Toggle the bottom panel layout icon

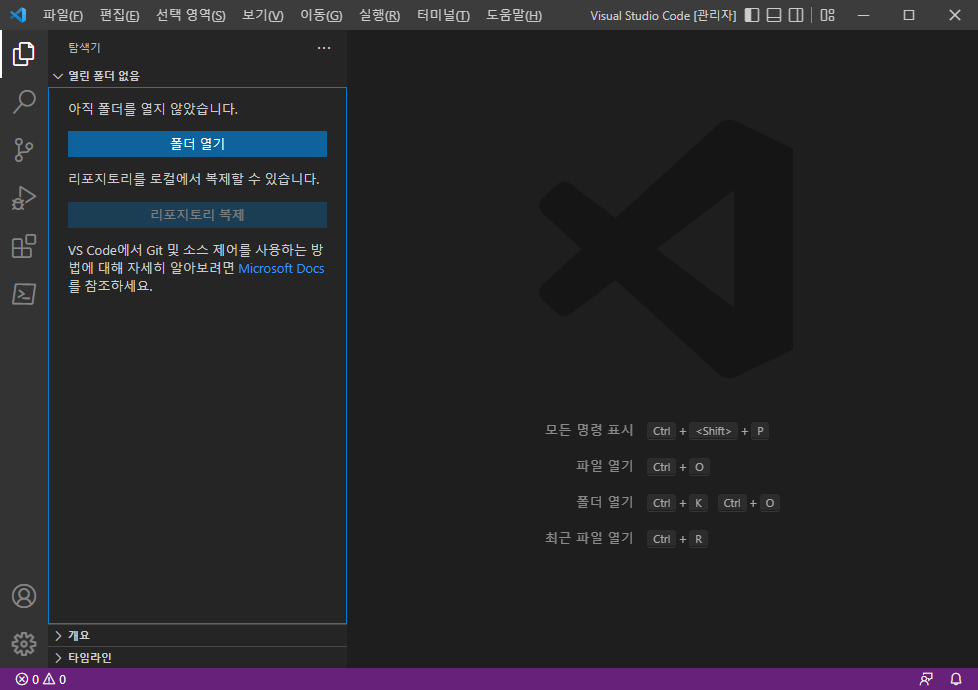pyautogui.click(x=774, y=15)
